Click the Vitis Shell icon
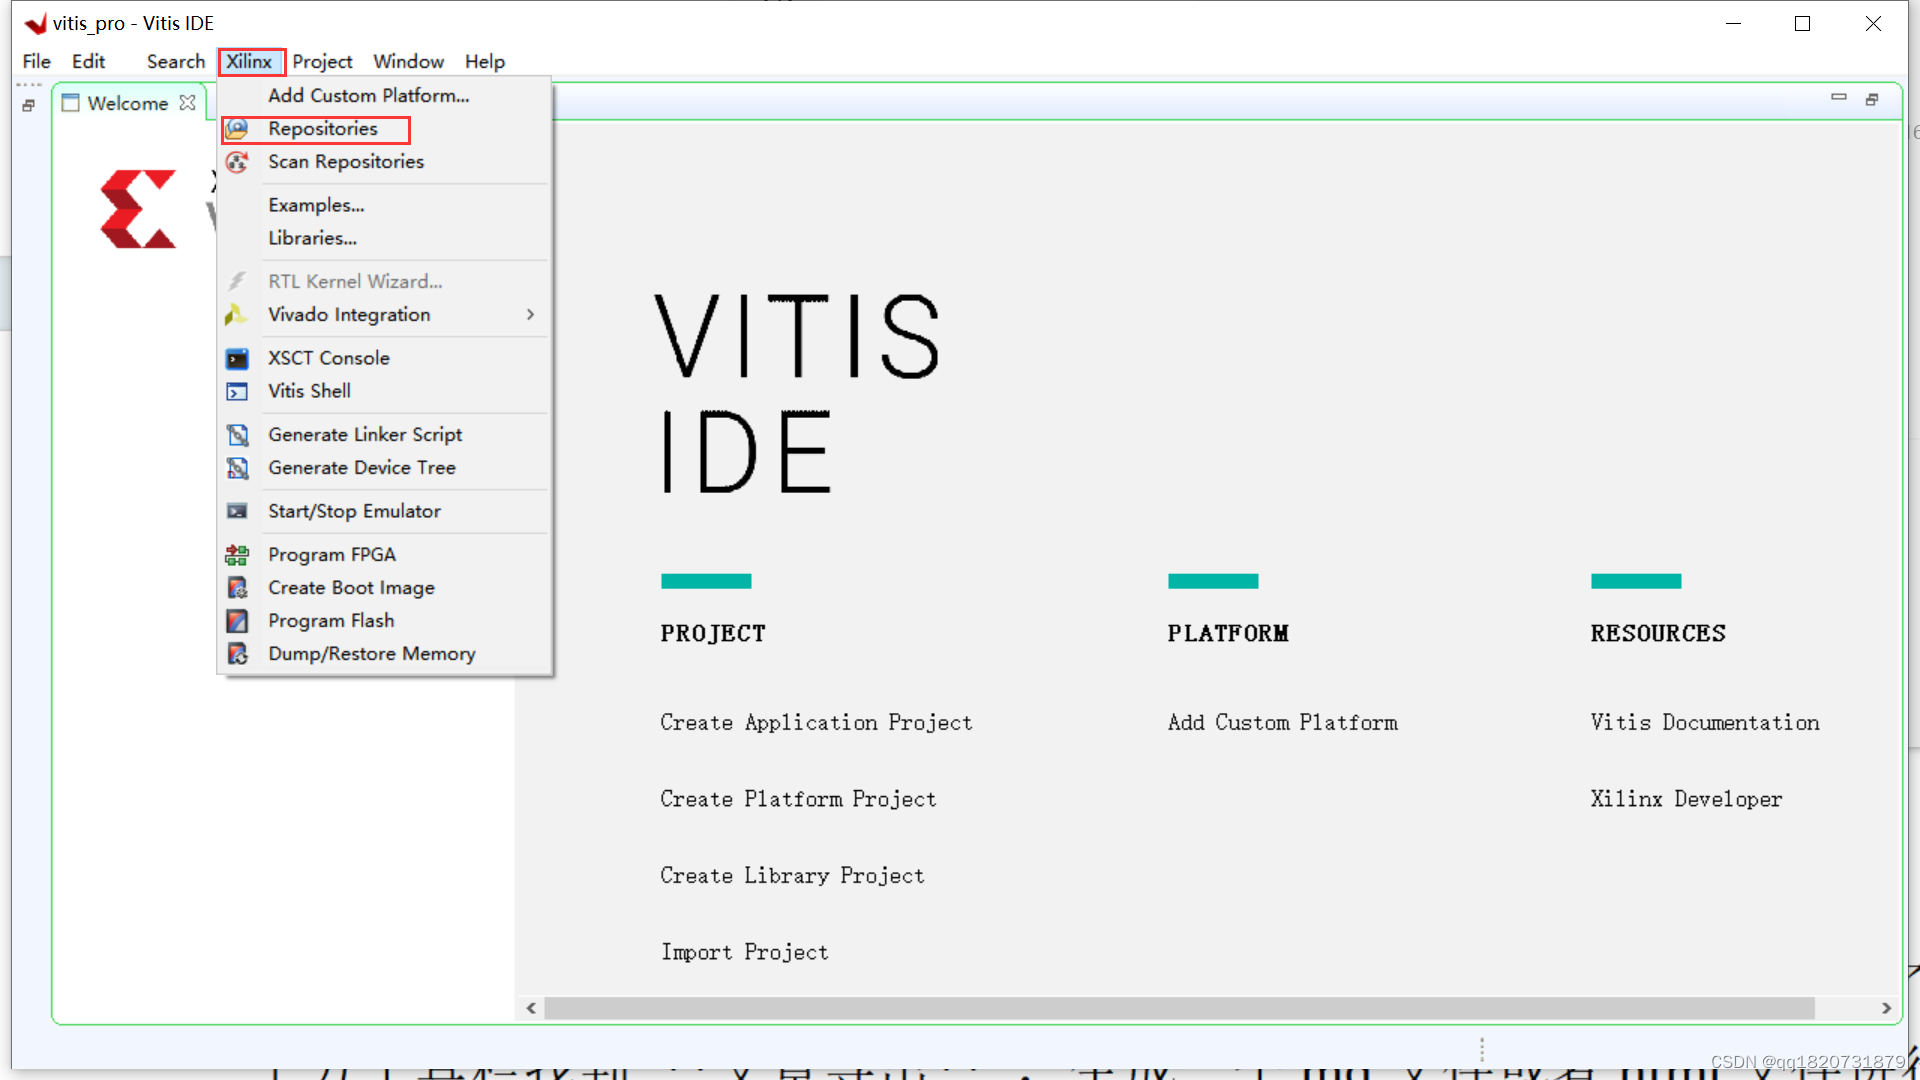 pos(237,392)
